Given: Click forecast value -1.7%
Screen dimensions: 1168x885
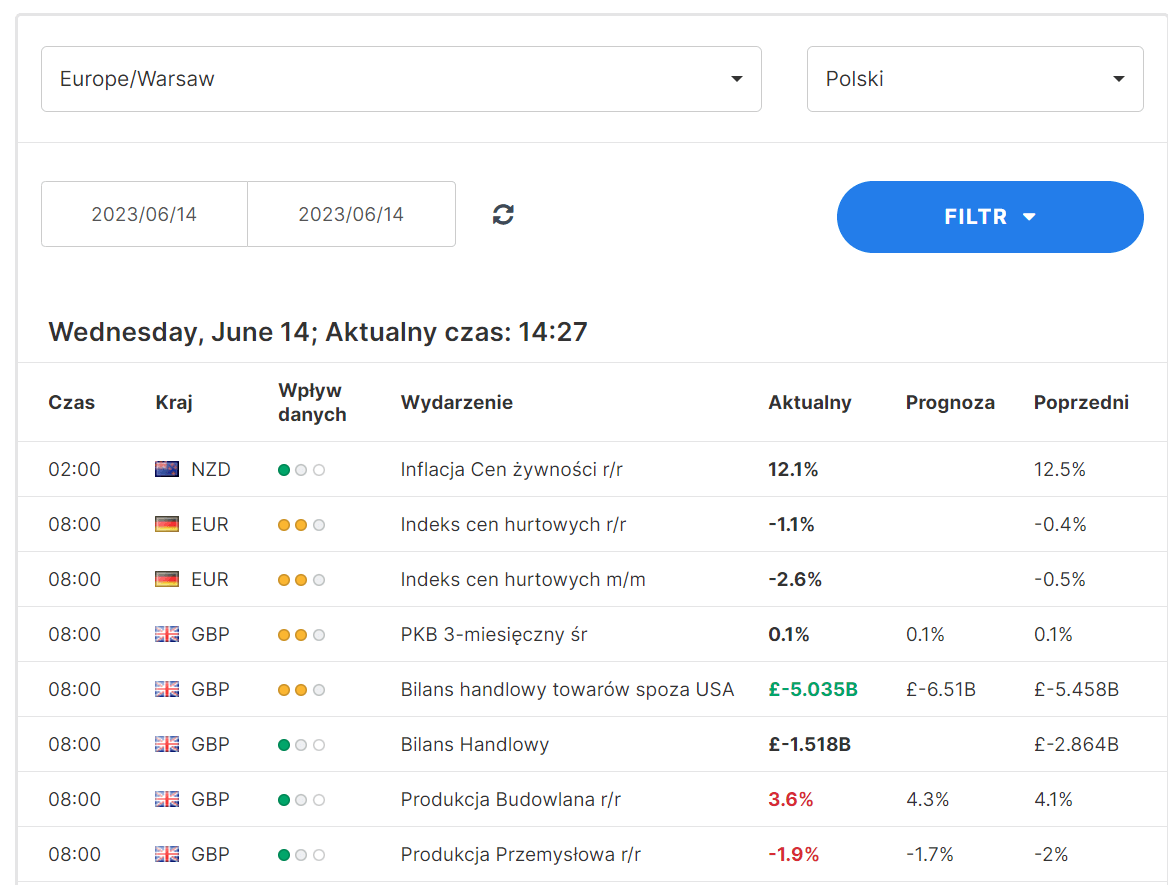Looking at the screenshot, I should coord(929,854).
